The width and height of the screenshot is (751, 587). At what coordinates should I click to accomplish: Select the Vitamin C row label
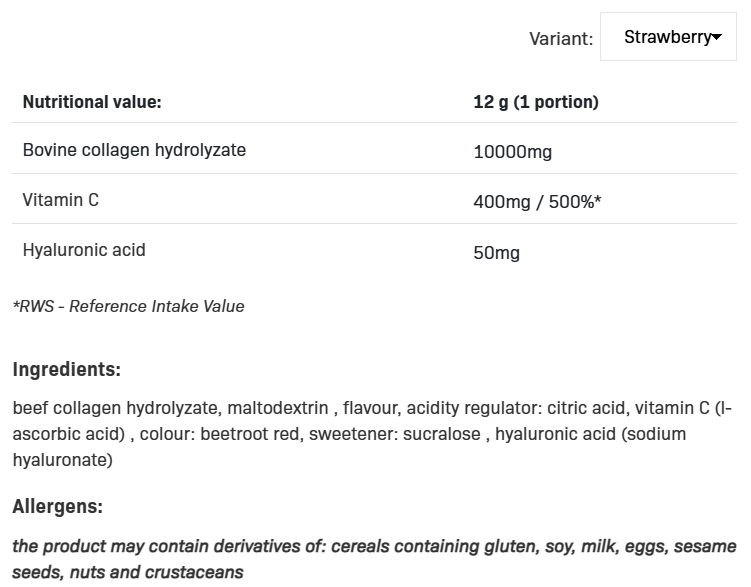click(x=61, y=200)
